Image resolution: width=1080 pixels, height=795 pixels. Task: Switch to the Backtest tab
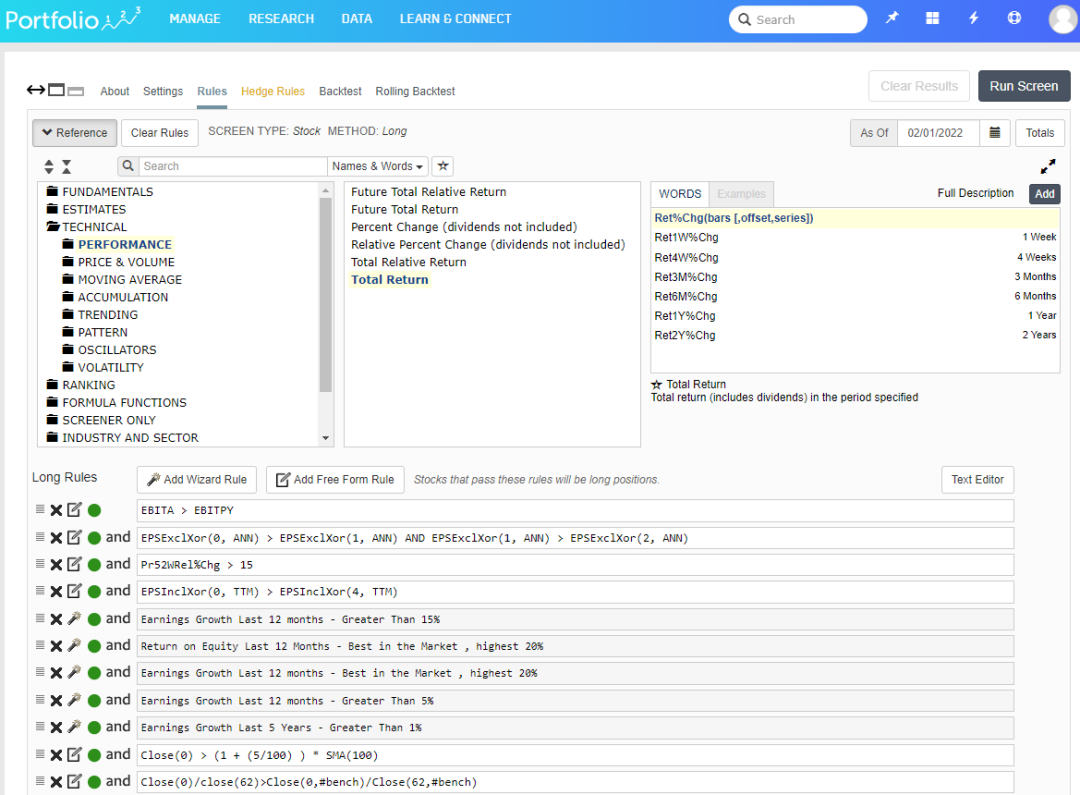(340, 91)
